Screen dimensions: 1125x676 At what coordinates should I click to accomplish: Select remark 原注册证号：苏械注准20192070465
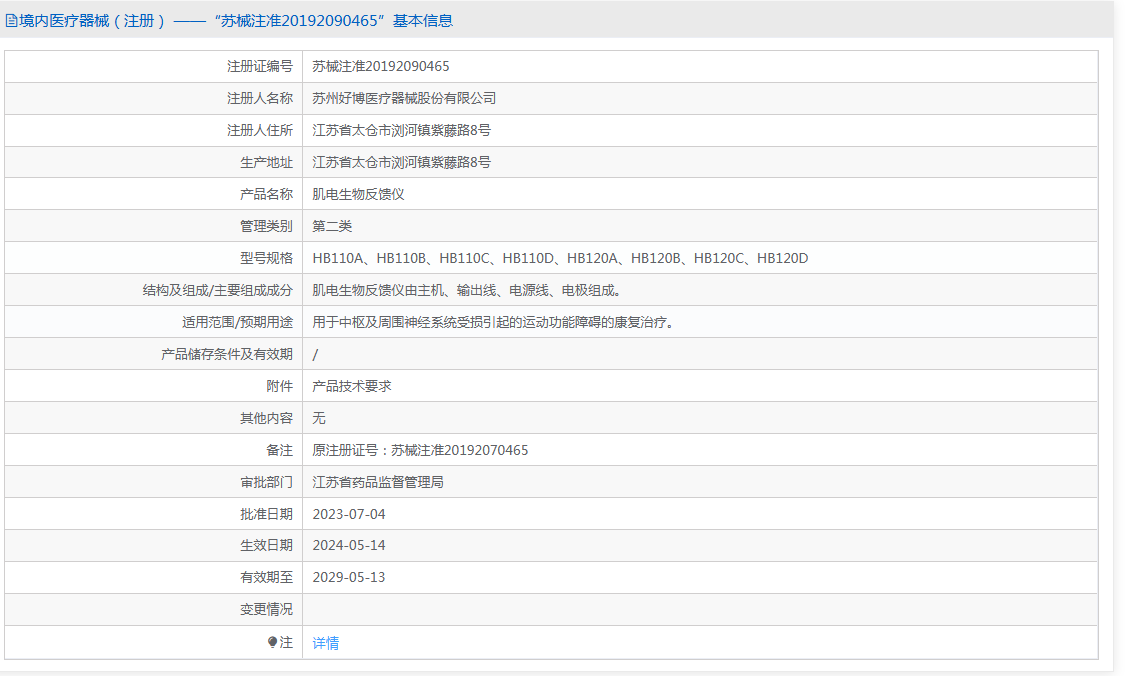tap(420, 450)
